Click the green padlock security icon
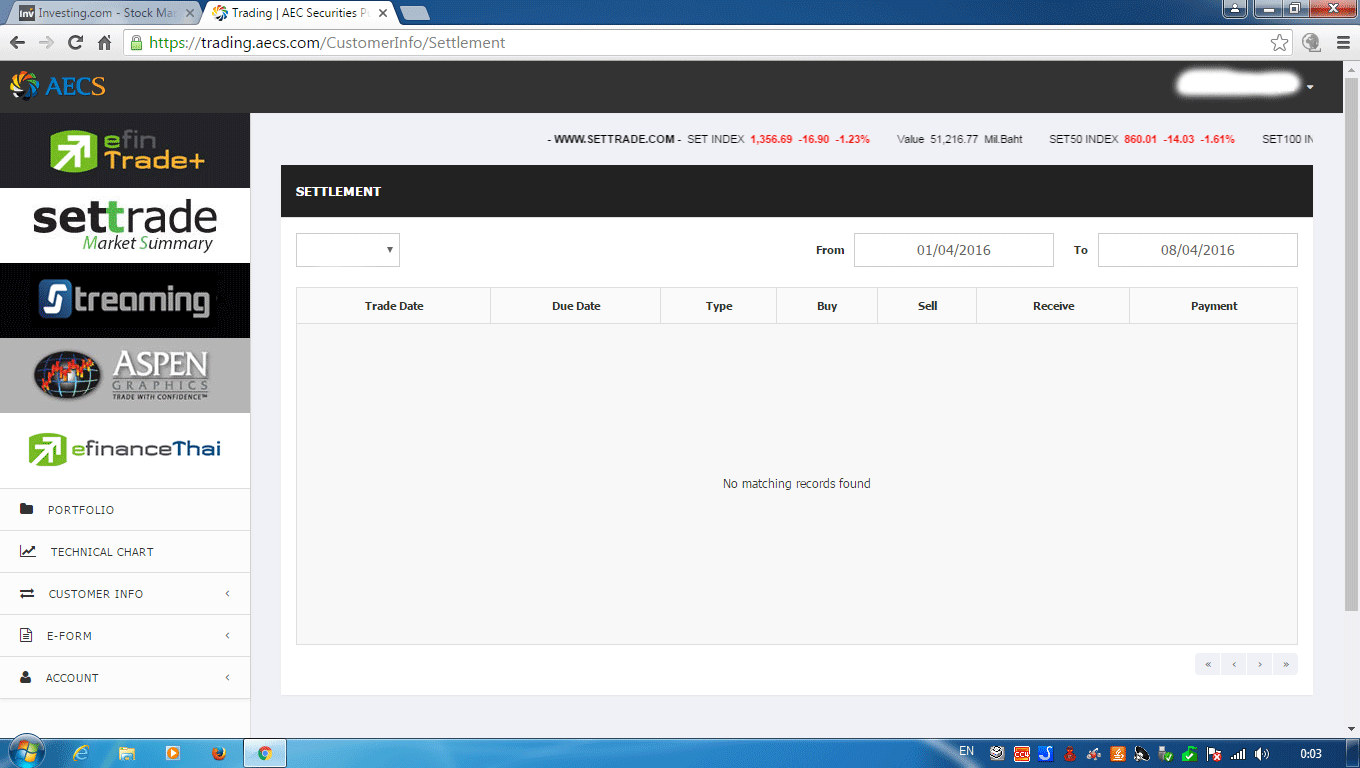 136,43
